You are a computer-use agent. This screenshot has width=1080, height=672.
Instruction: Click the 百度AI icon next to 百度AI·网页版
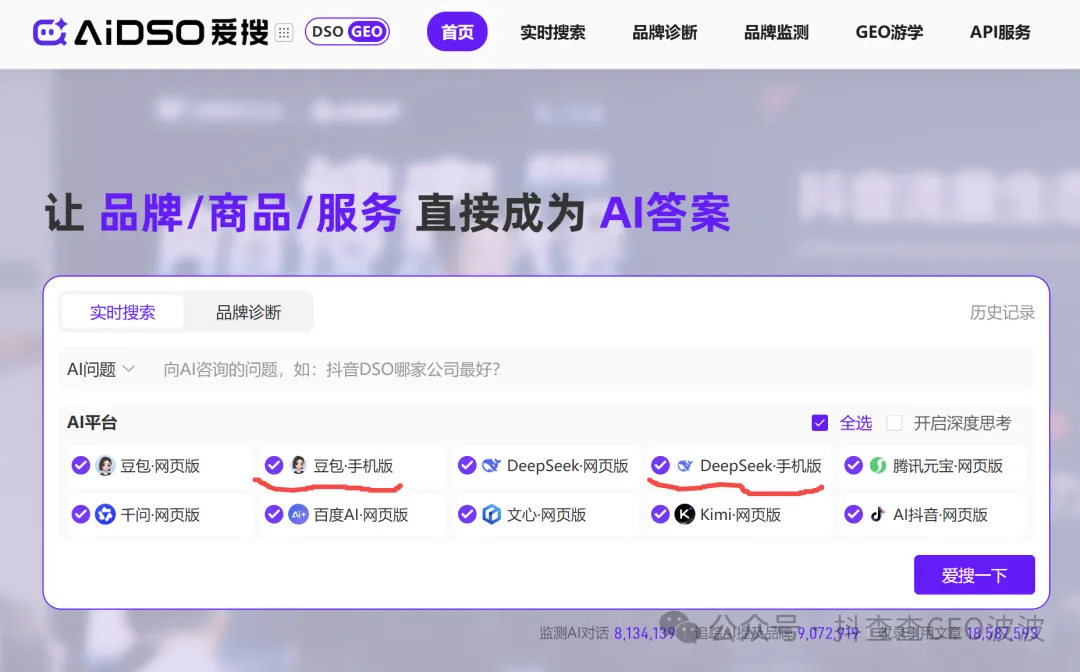pyautogui.click(x=297, y=514)
